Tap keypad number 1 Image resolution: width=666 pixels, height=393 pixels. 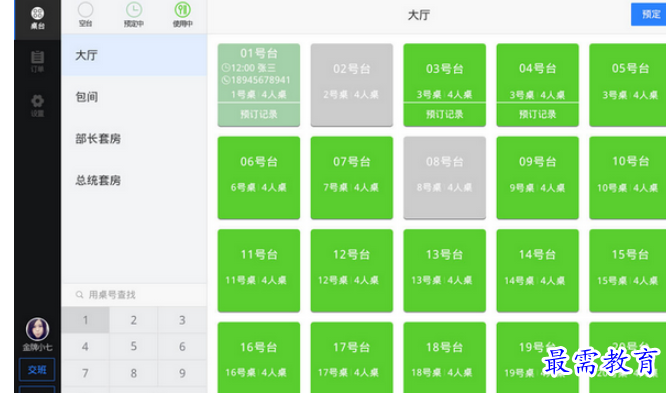[x=85, y=320]
